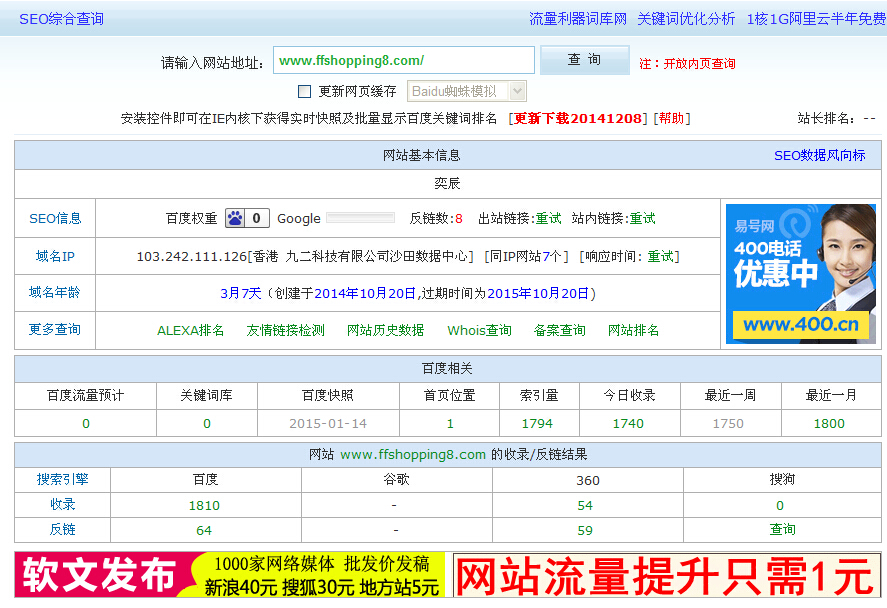887x608 pixels.
Task: Click 今日收录 value 1740
Action: 628,424
